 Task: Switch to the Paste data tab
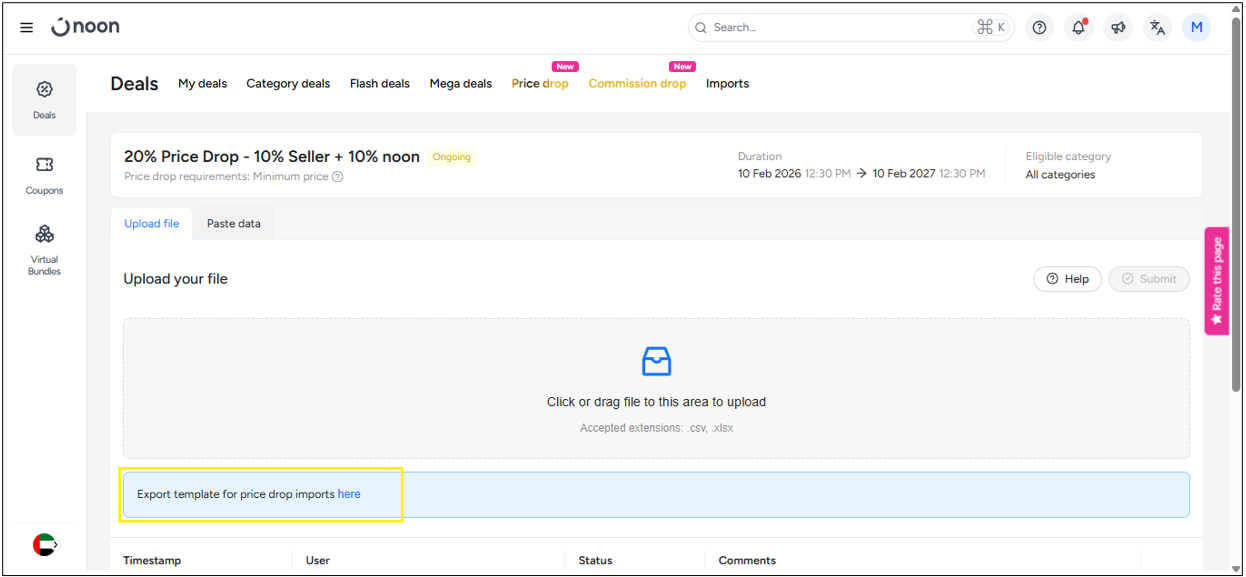click(233, 224)
